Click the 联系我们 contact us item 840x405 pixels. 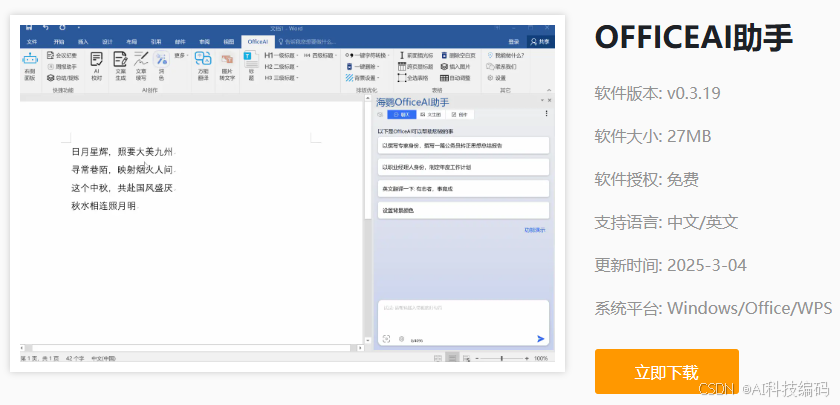(501, 66)
